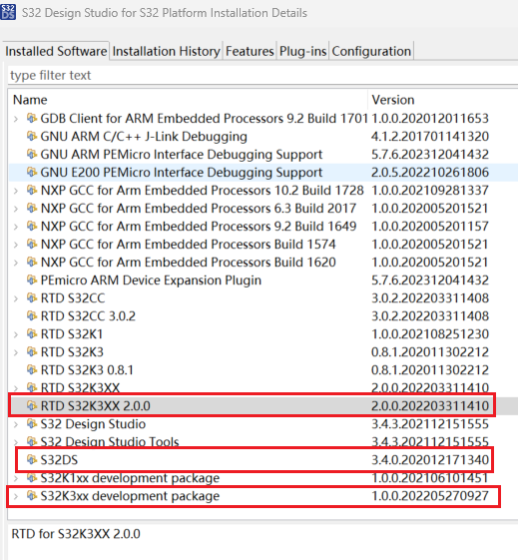
Task: Expand the RTD S32K3 group
Action: click(x=16, y=352)
